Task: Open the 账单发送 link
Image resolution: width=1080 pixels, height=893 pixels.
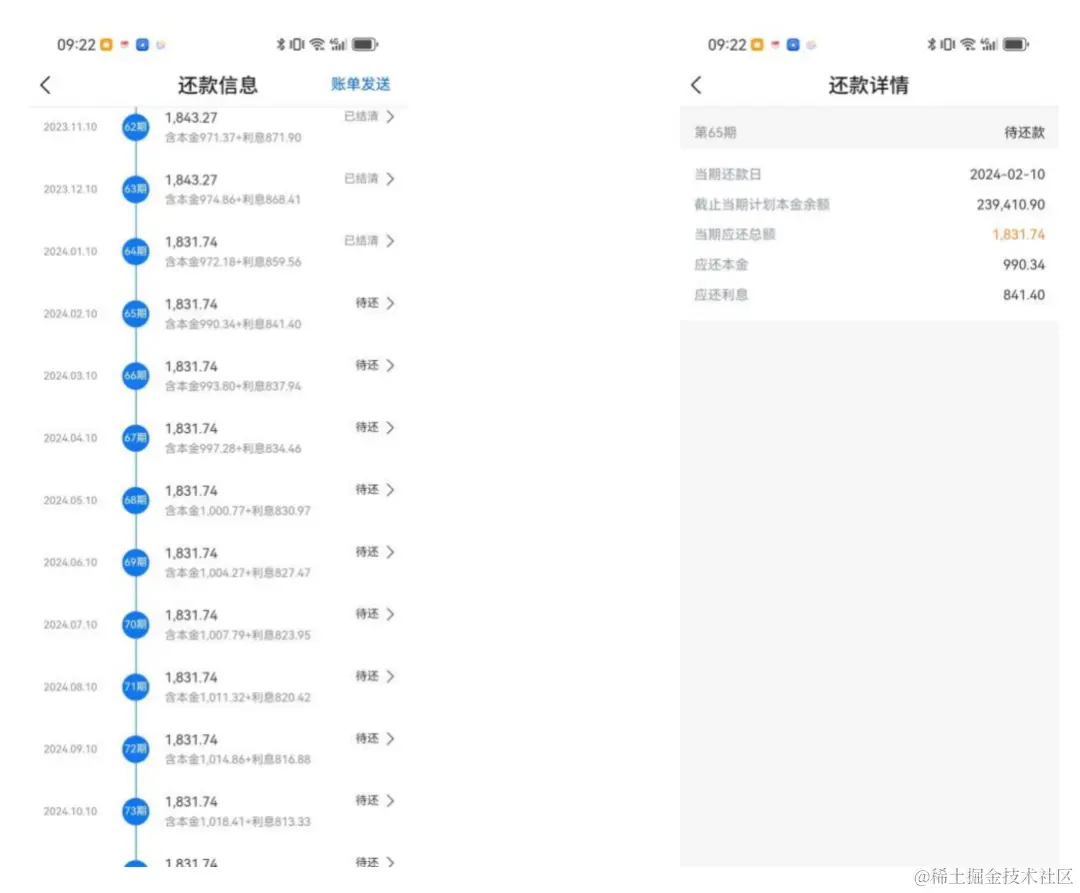Action: [x=358, y=85]
